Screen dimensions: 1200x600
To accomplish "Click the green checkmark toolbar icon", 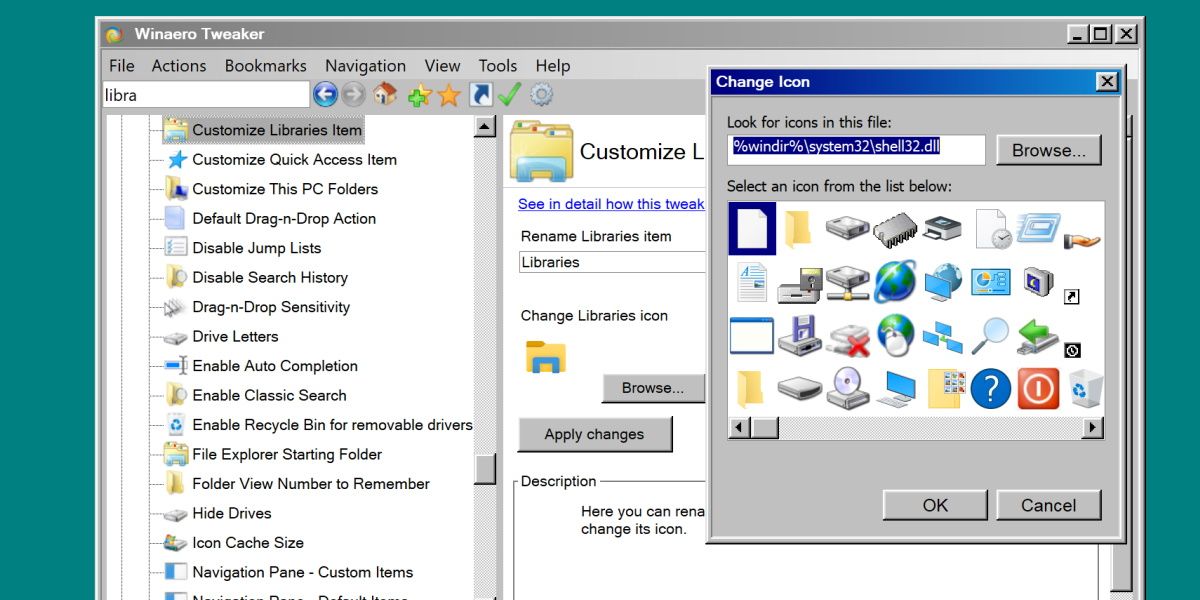I will pyautogui.click(x=509, y=95).
